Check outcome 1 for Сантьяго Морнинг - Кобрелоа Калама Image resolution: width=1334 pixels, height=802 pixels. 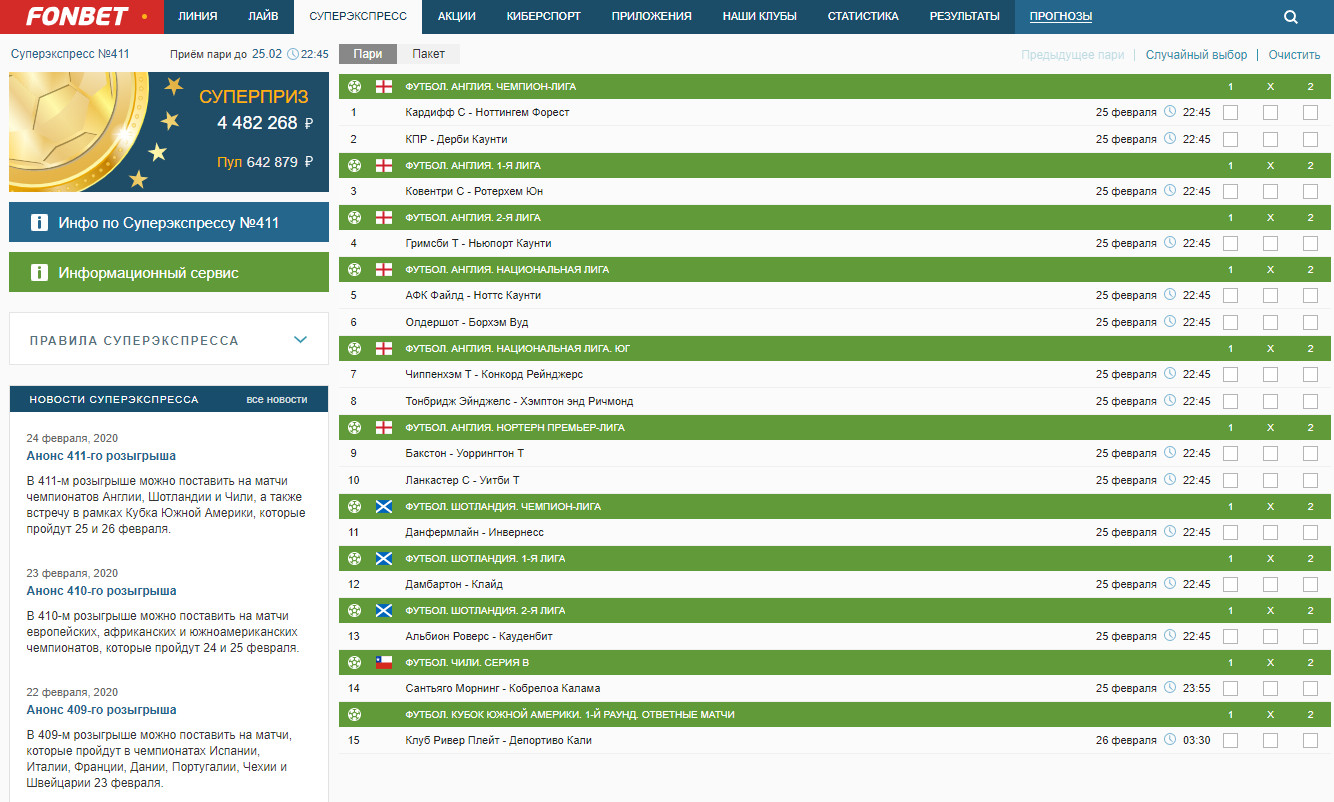pos(1230,688)
